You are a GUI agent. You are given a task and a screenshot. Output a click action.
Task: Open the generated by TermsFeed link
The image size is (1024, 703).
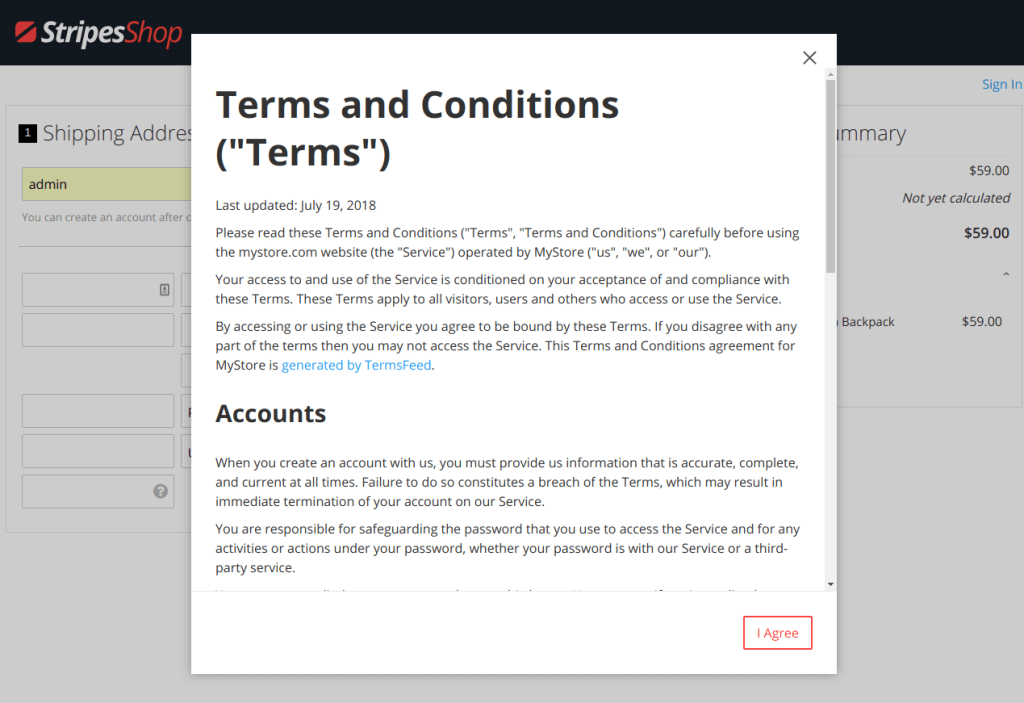[x=356, y=365]
